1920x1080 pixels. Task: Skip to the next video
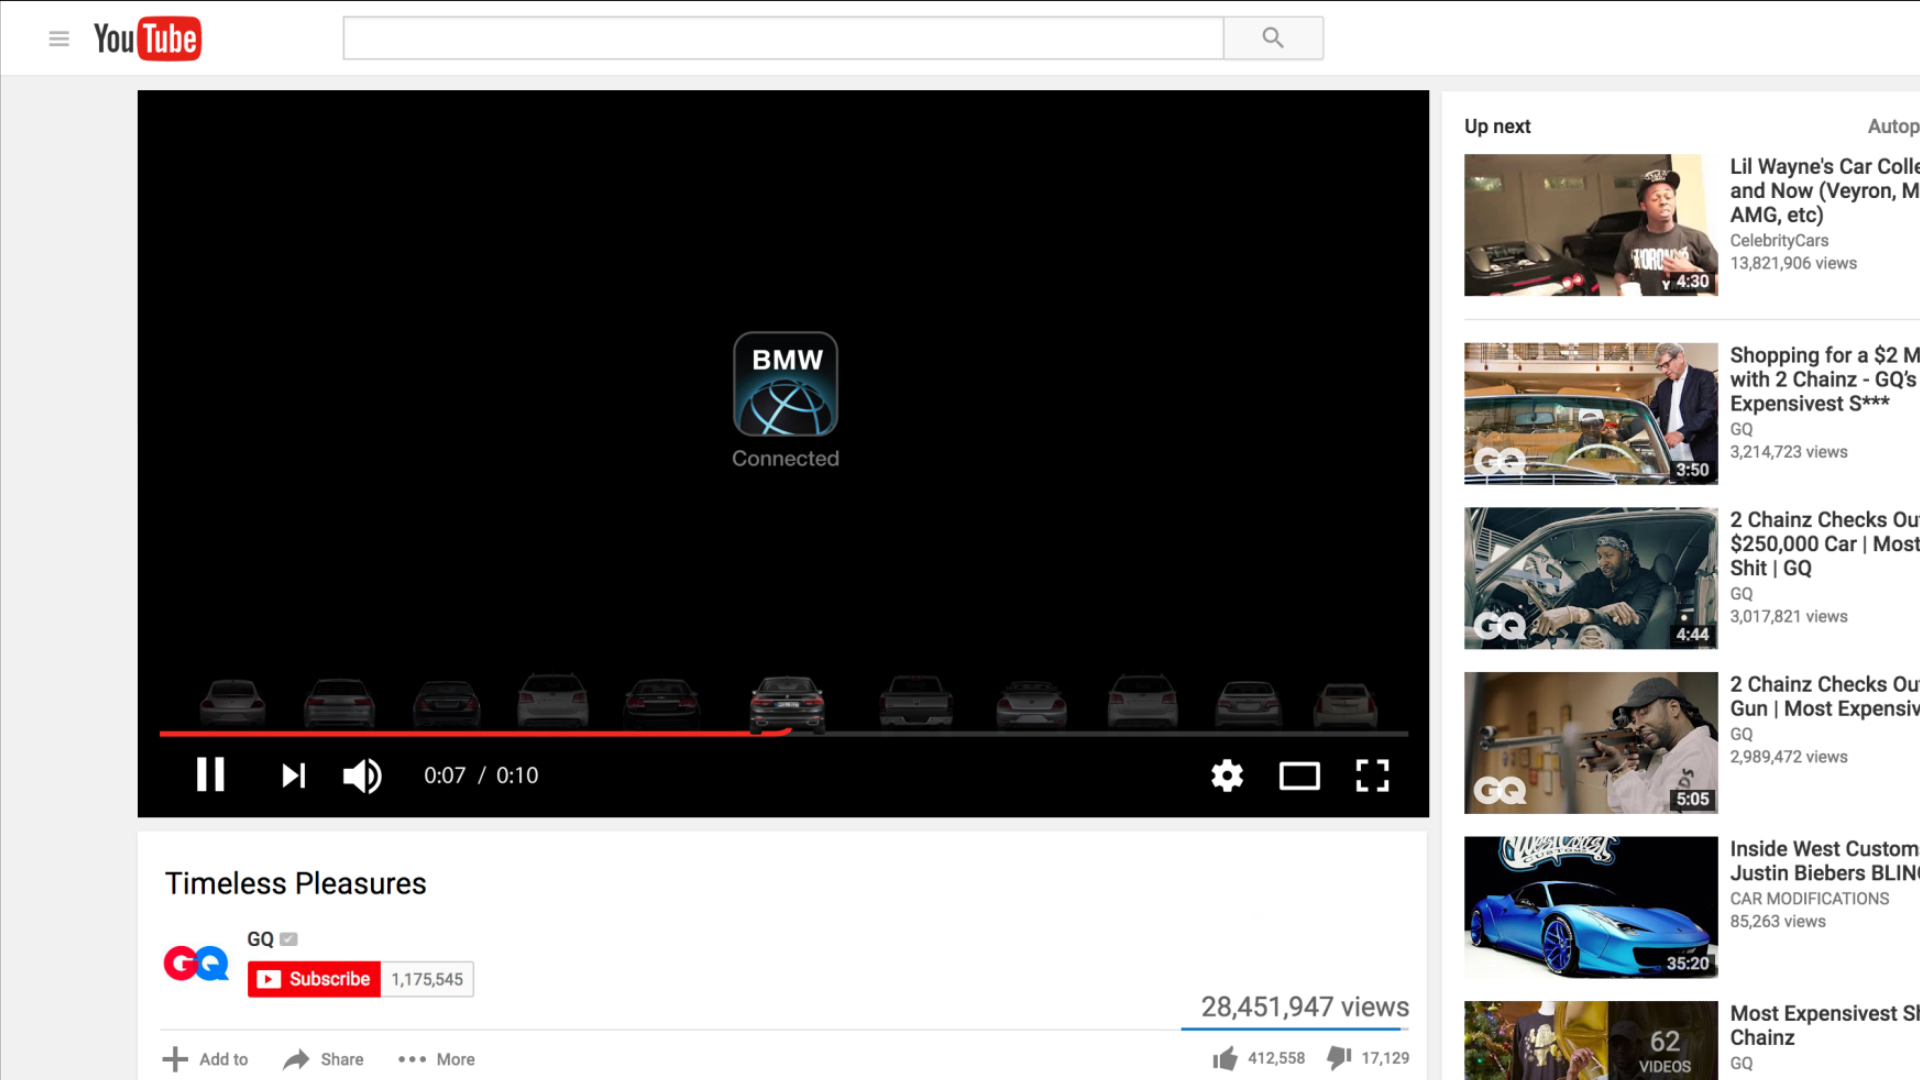[x=293, y=775]
